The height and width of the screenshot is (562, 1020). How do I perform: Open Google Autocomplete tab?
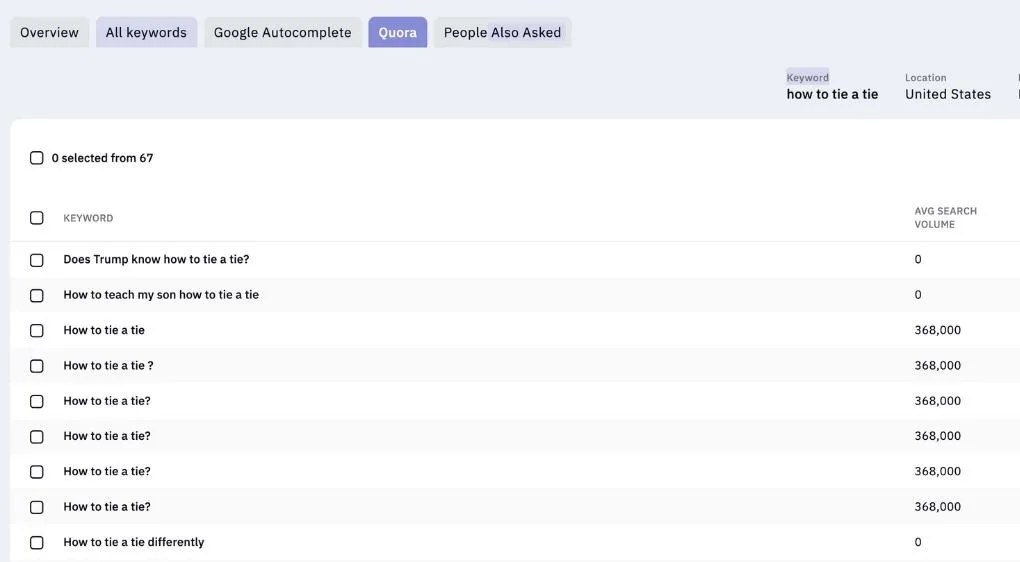point(282,33)
